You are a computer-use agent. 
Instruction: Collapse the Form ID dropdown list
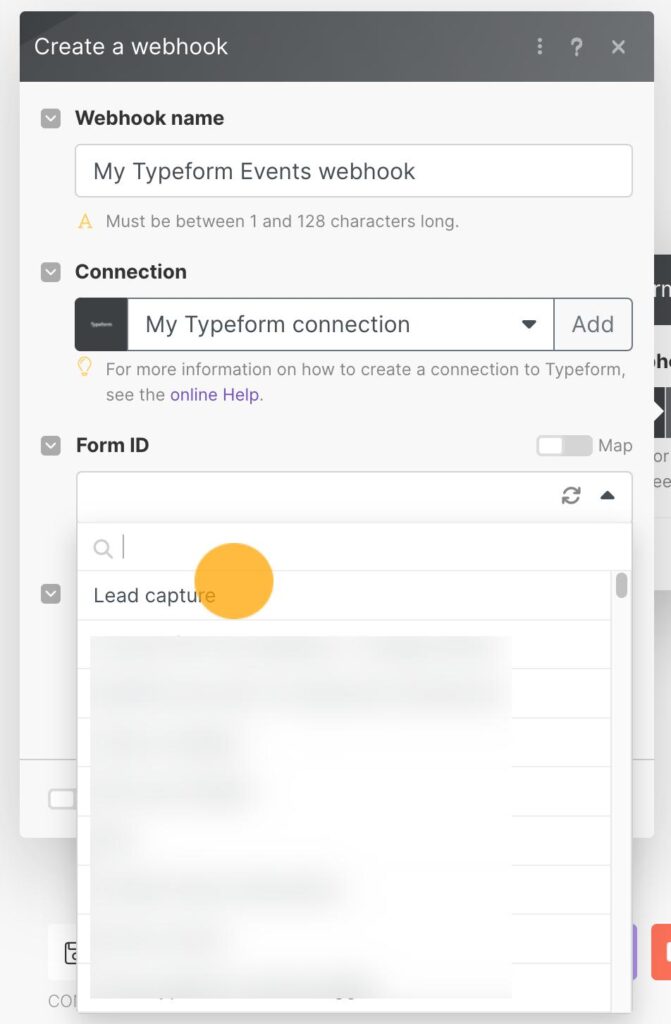click(607, 494)
